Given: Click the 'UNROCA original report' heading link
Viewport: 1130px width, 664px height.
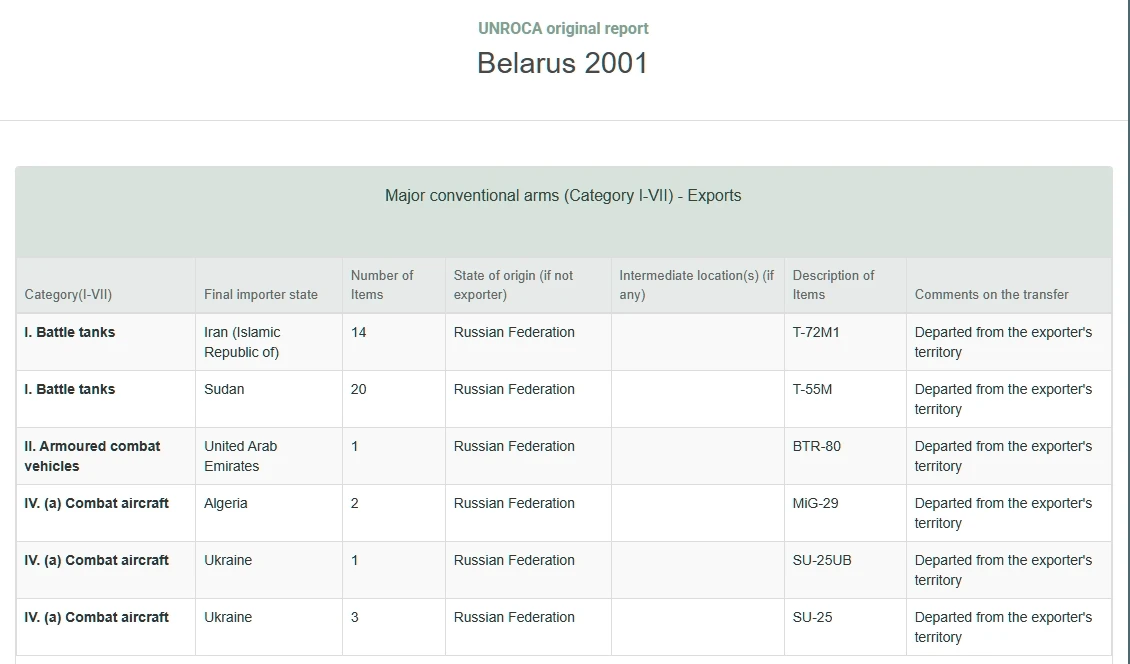Looking at the screenshot, I should coord(563,29).
